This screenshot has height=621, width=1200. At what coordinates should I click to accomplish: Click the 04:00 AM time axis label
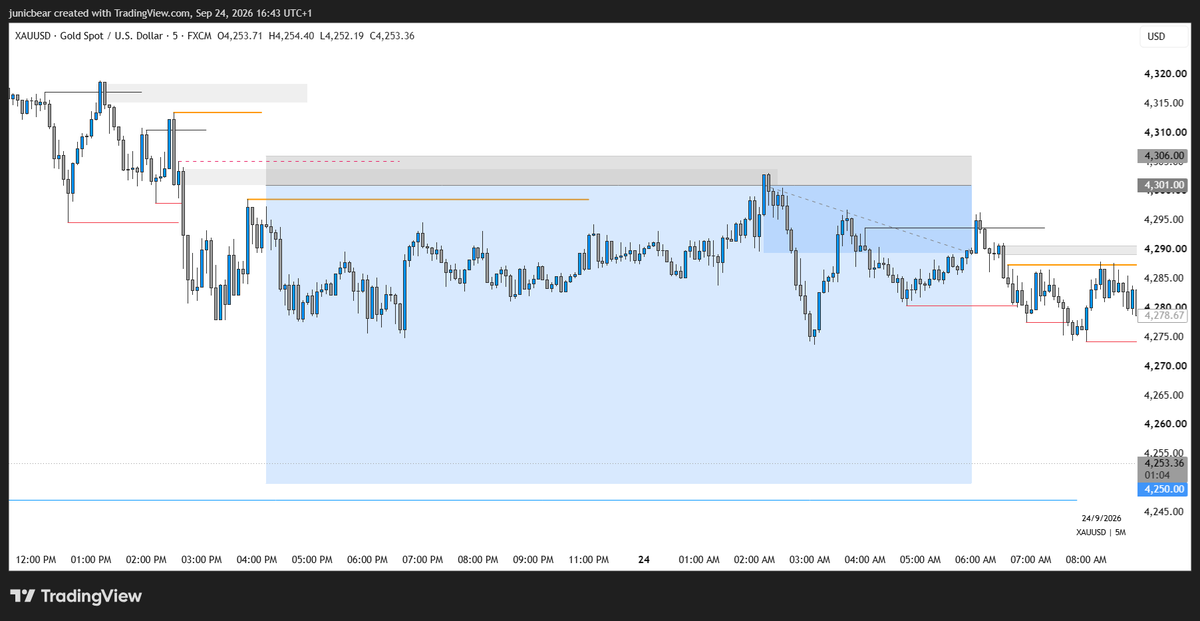point(864,560)
